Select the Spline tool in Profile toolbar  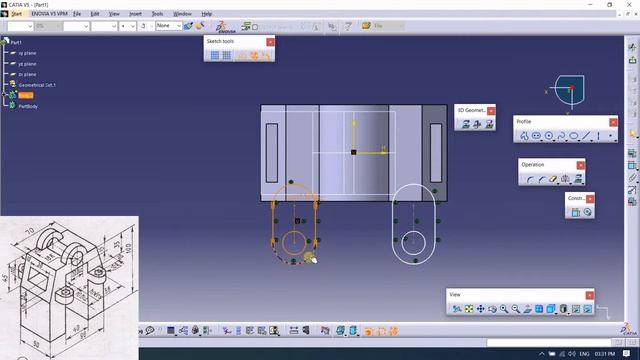coord(561,136)
